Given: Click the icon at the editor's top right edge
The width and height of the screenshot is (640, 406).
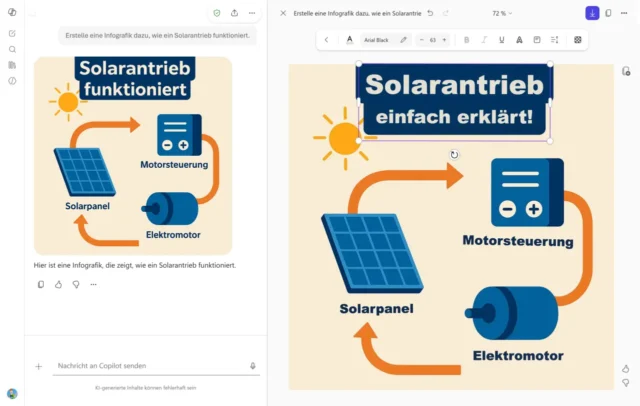Looking at the screenshot, I should point(626,71).
